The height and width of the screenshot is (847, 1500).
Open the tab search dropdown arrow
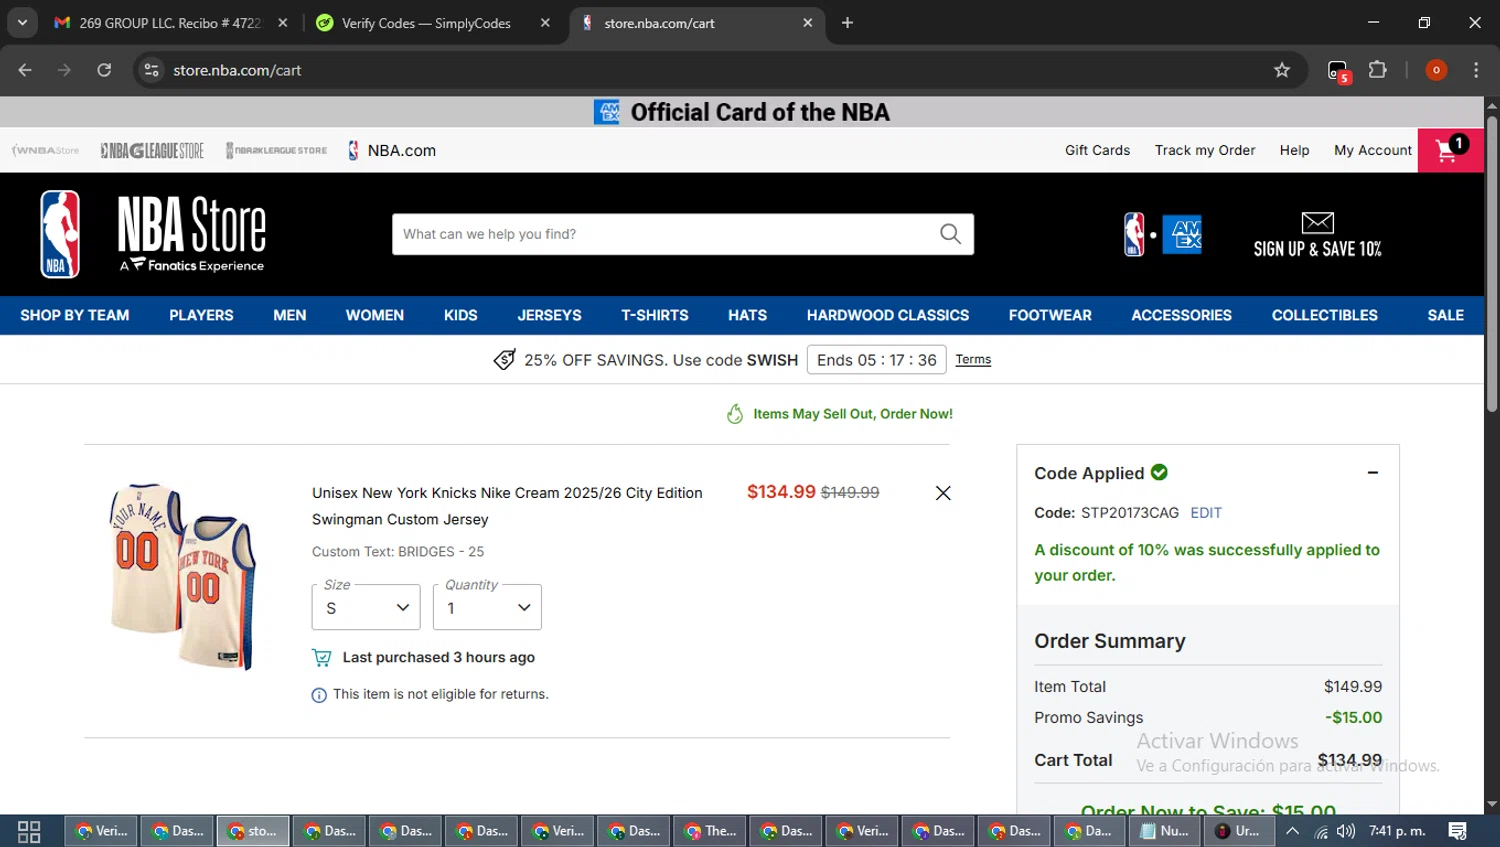[22, 23]
